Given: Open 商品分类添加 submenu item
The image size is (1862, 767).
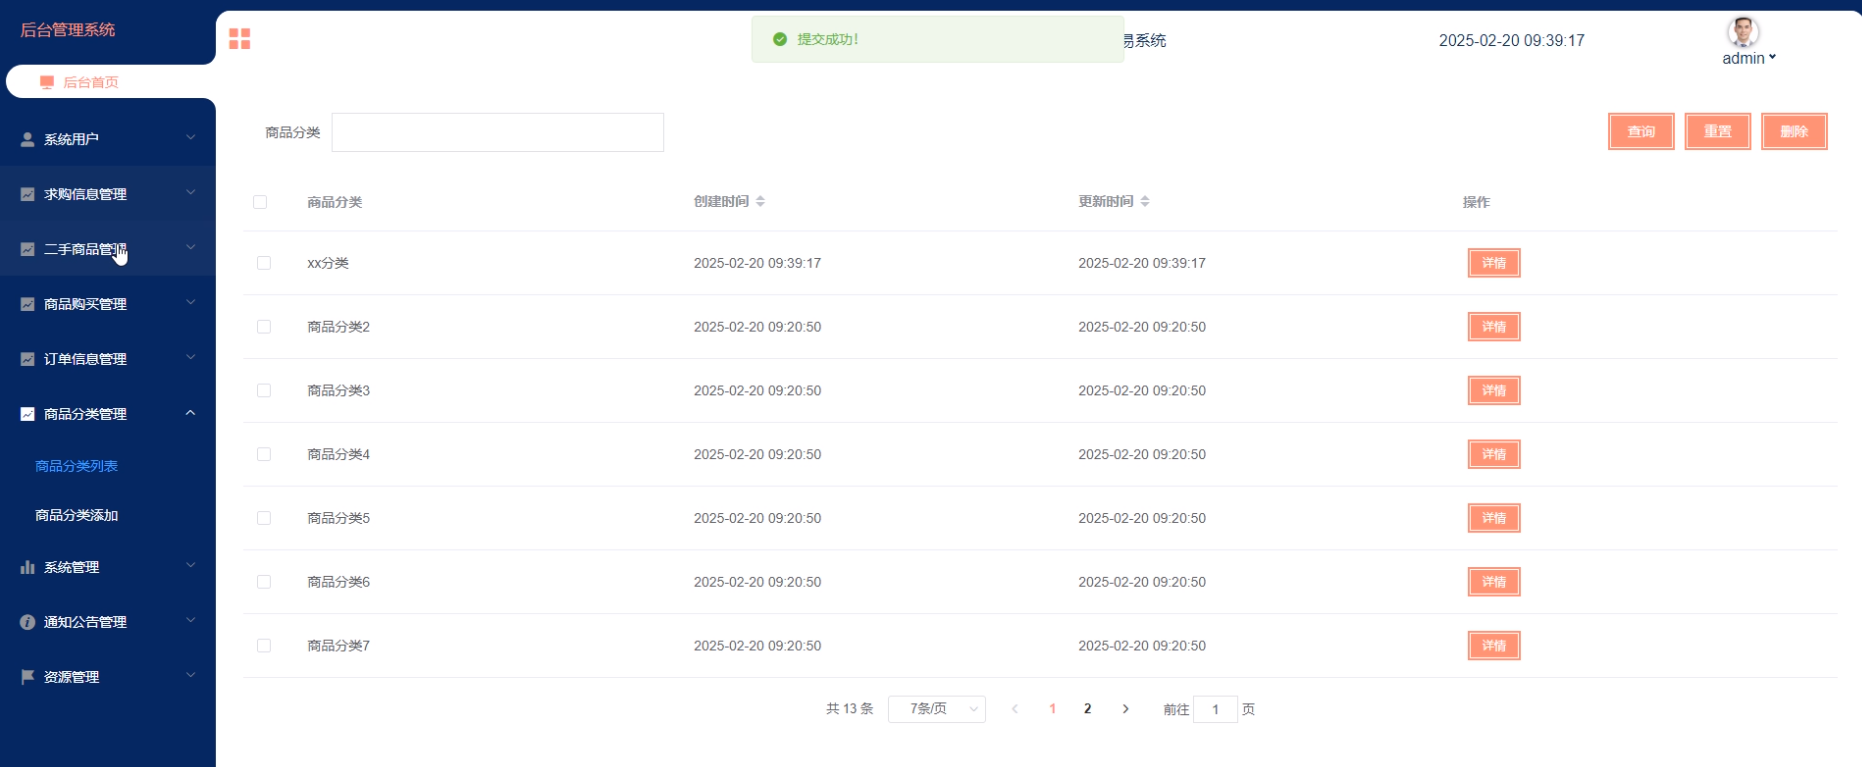Looking at the screenshot, I should pyautogui.click(x=77, y=515).
